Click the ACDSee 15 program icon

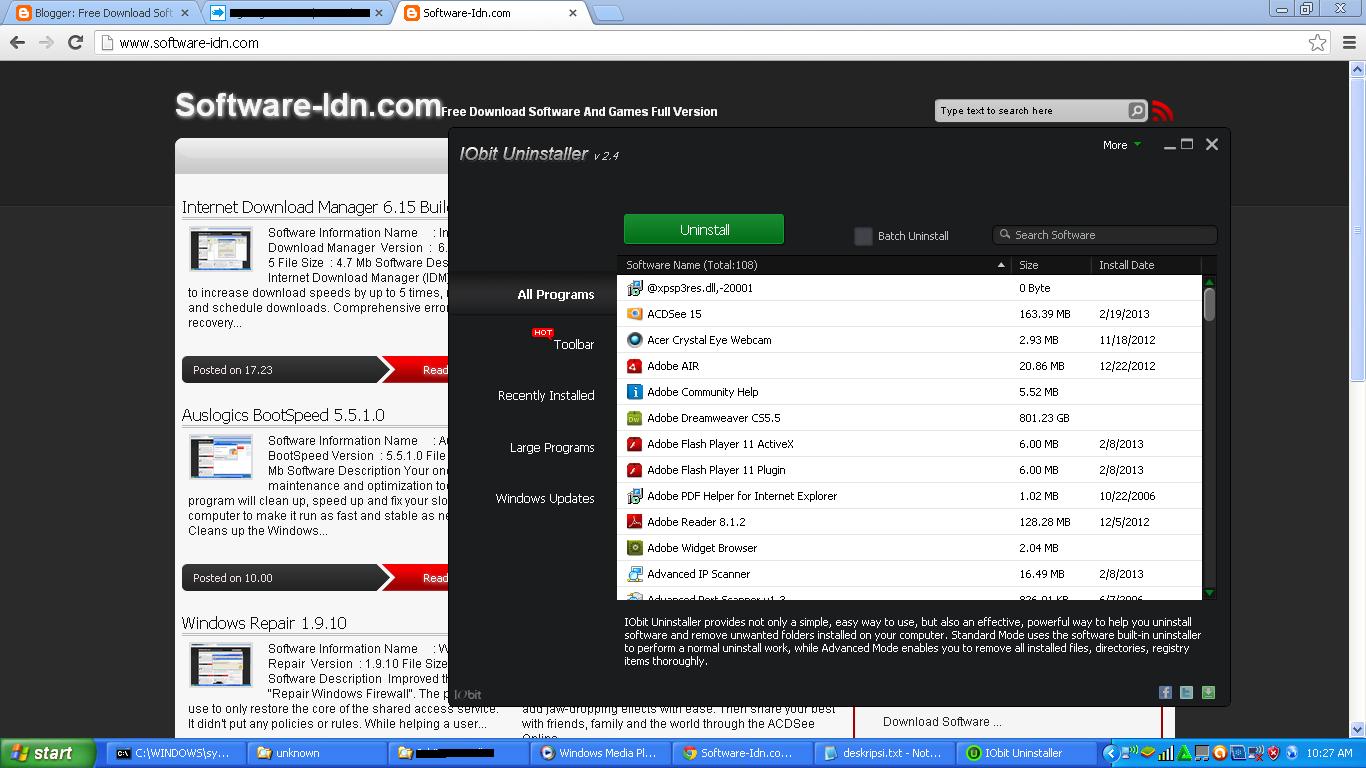(x=634, y=314)
